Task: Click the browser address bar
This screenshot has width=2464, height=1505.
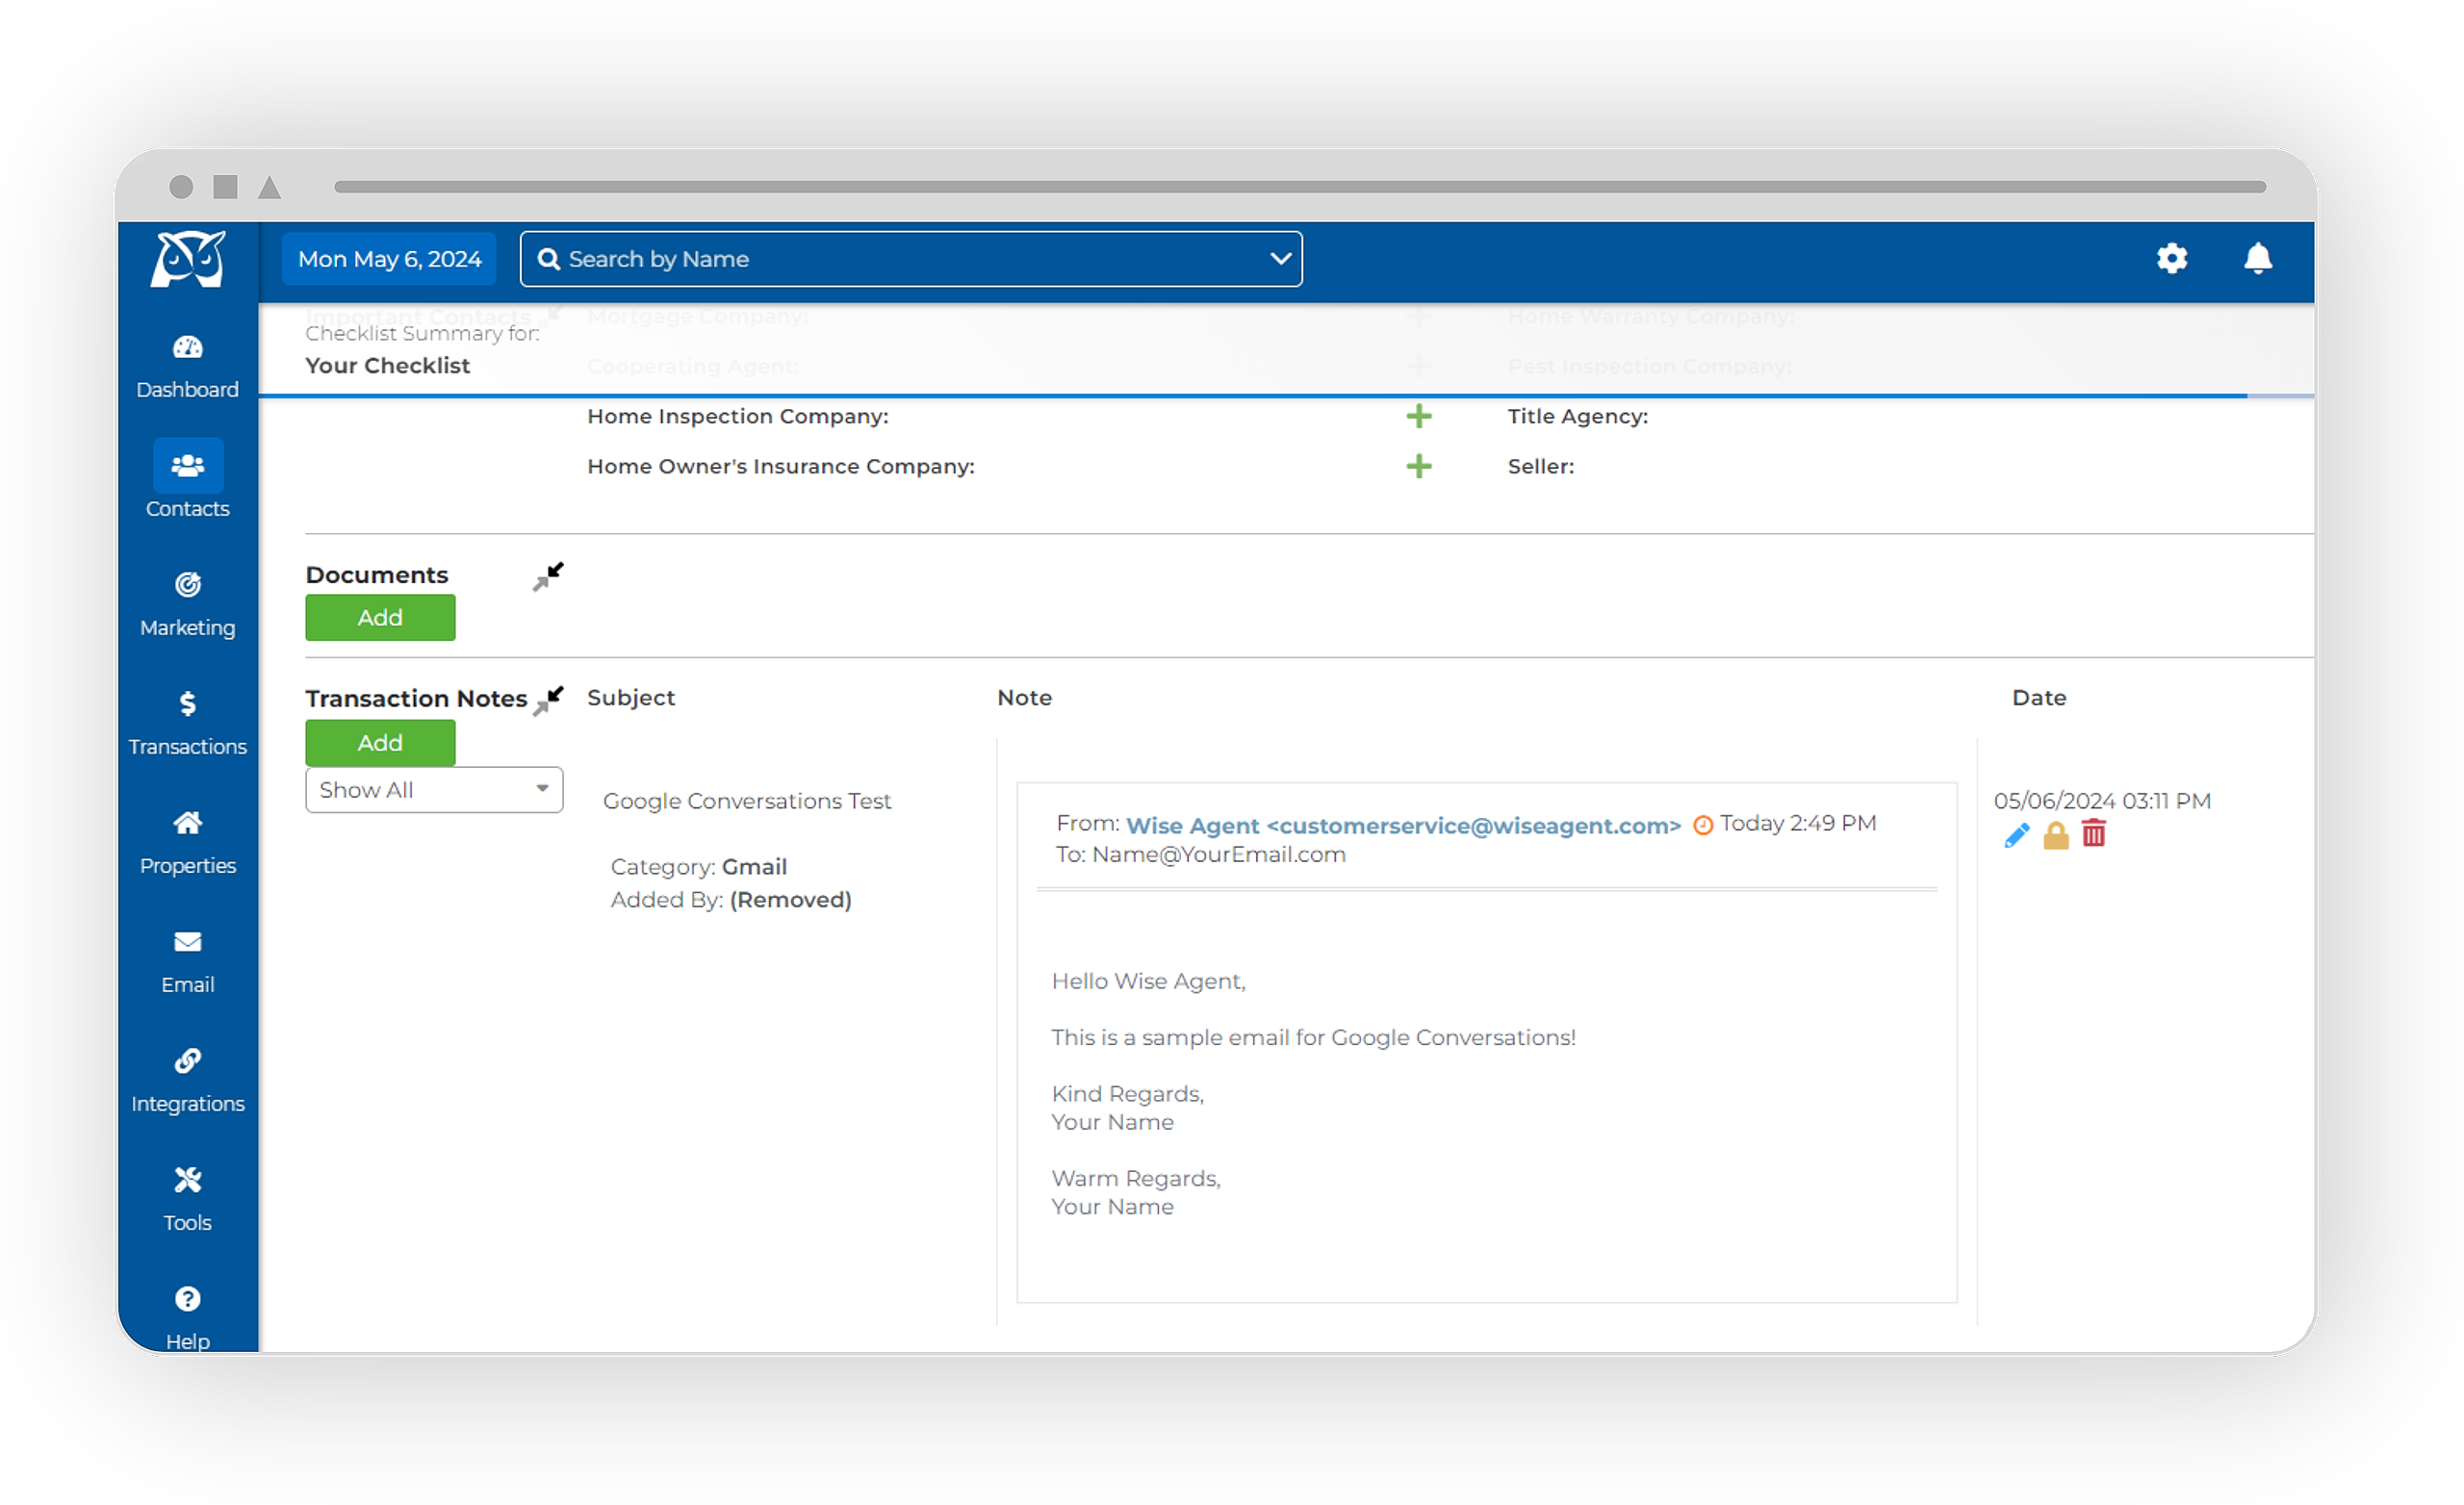Action: click(x=1299, y=187)
